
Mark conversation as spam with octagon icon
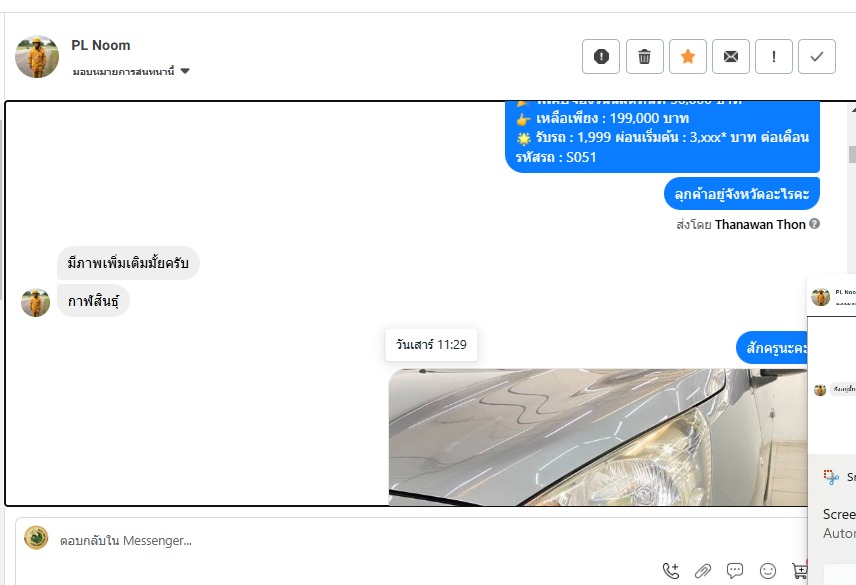[601, 56]
